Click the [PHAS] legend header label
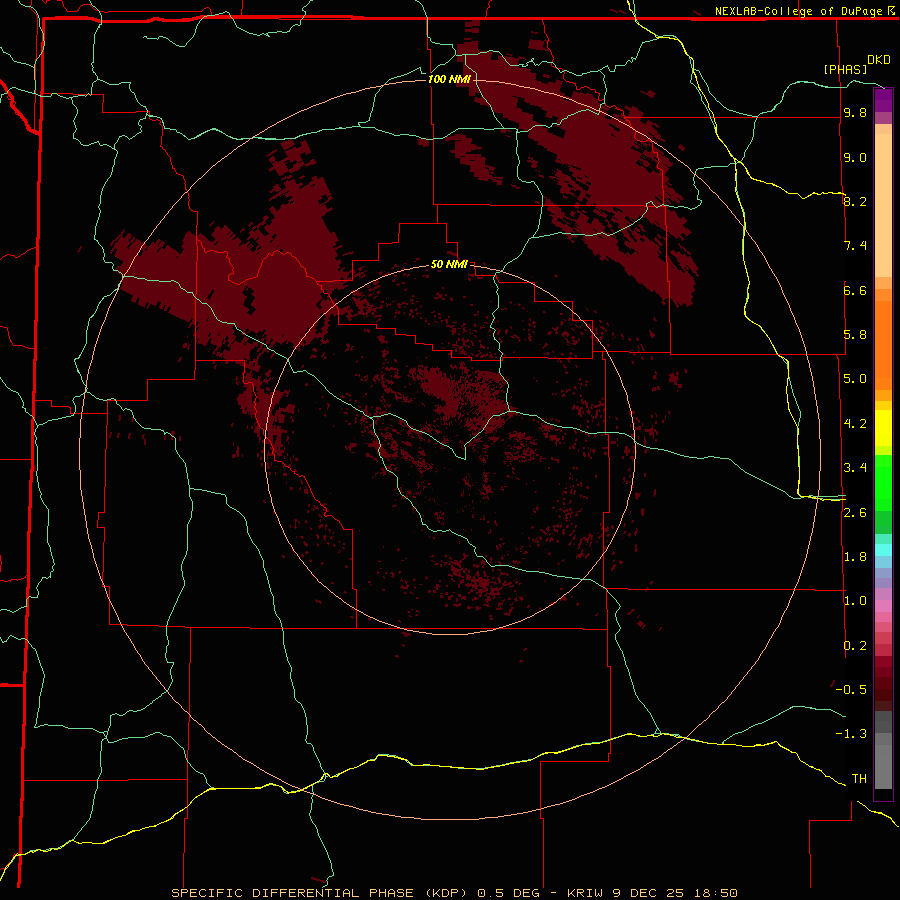Viewport: 900px width, 900px height. [x=845, y=70]
